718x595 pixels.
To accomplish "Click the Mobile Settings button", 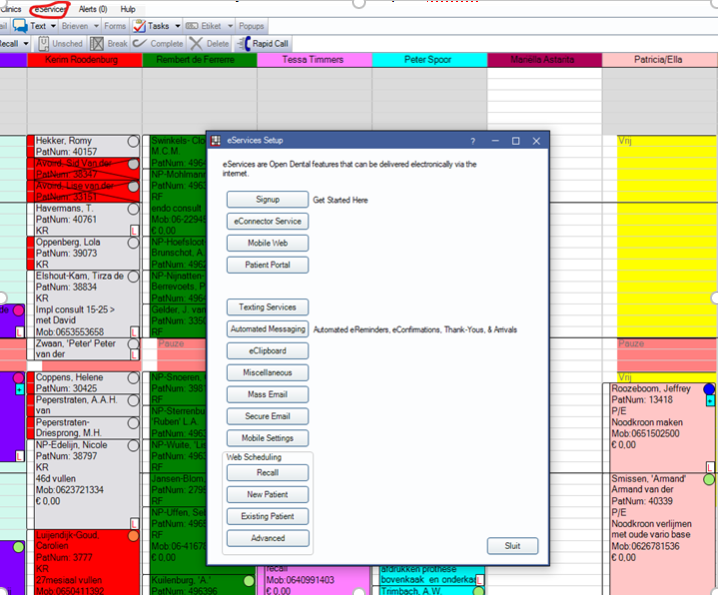I will point(267,438).
